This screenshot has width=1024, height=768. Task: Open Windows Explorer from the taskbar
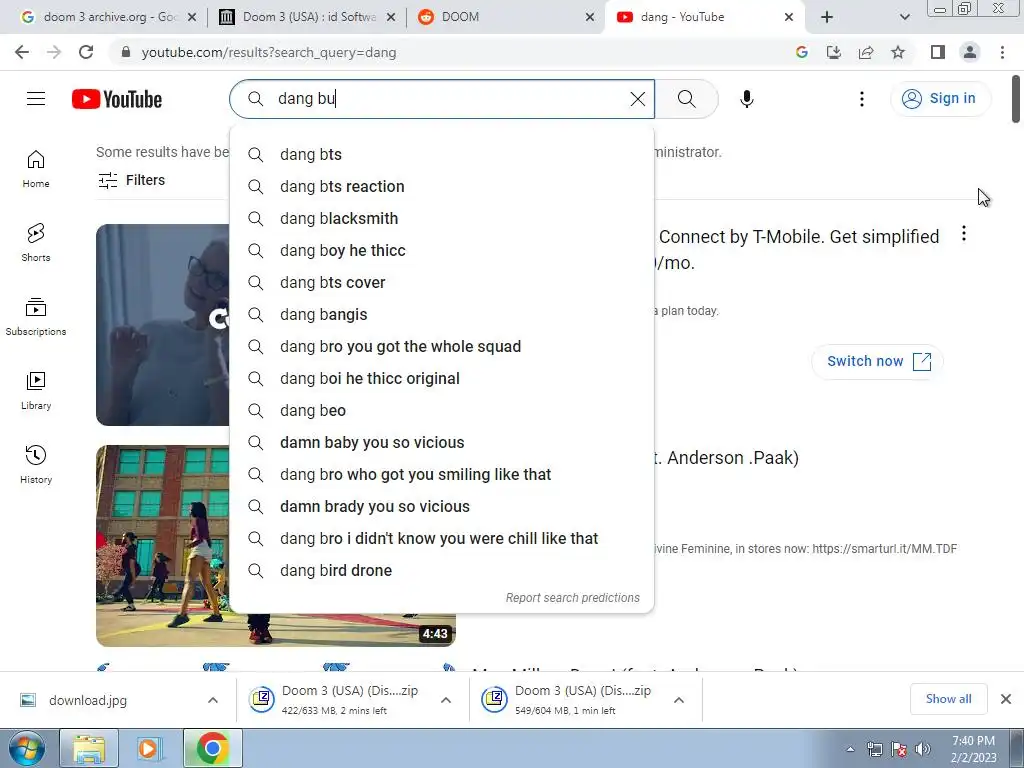pyautogui.click(x=89, y=749)
